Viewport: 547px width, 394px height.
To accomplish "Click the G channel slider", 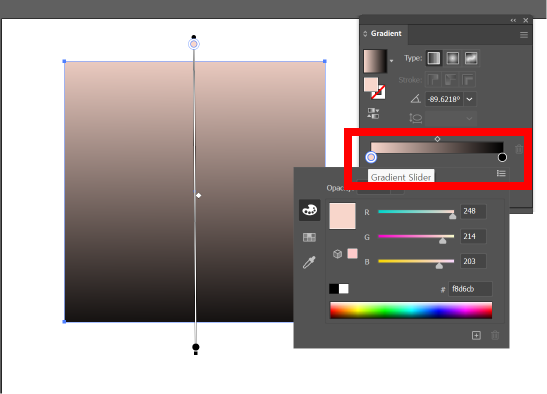I will pyautogui.click(x=416, y=236).
